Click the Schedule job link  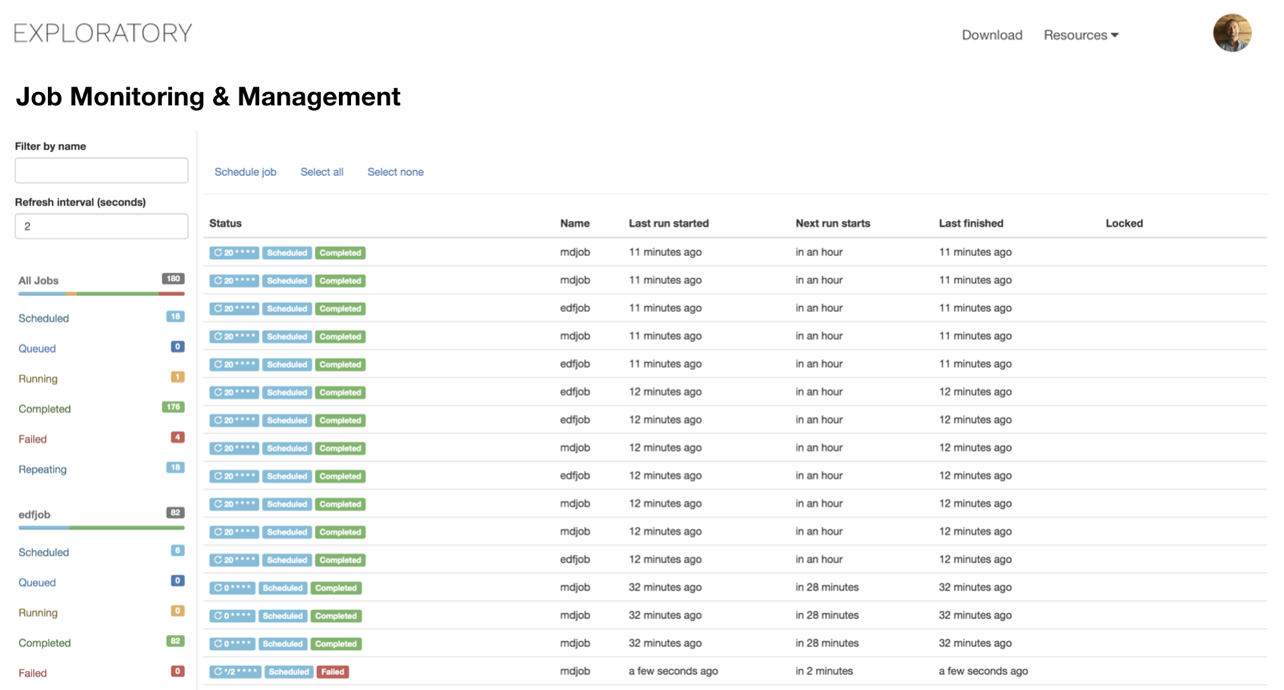pos(245,171)
